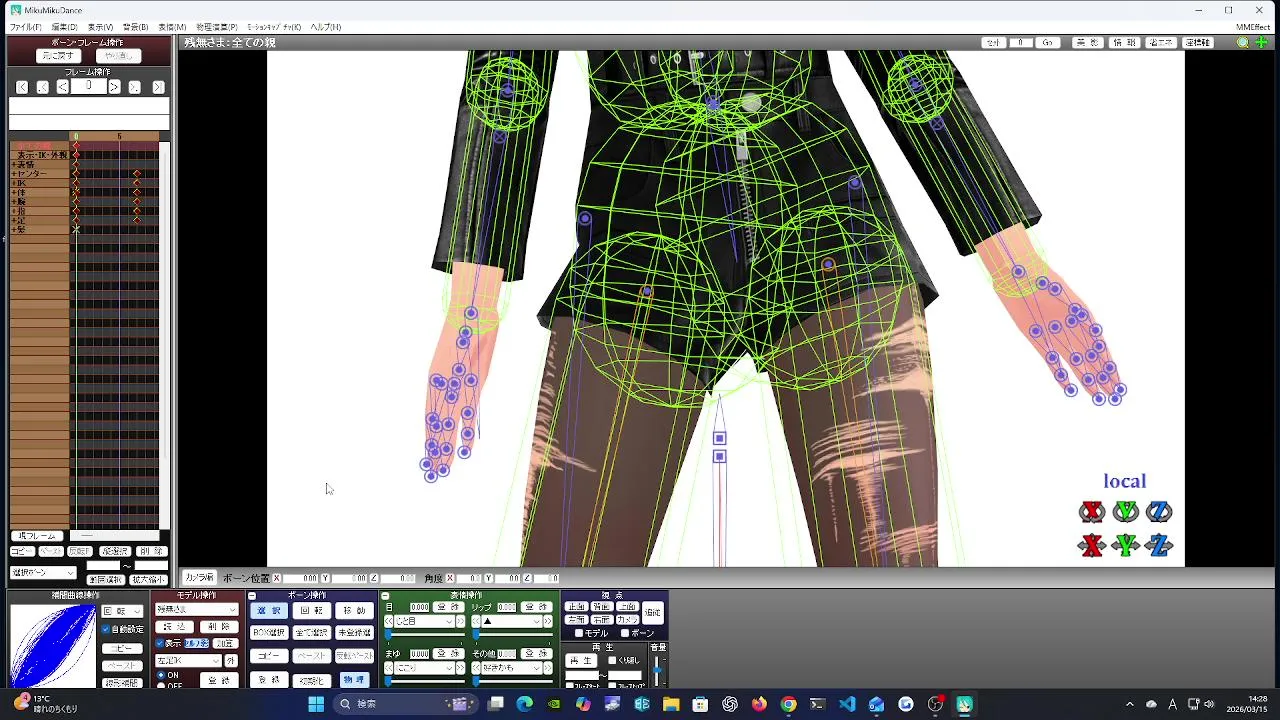Toggle 自動設定 checkbox in interpolation panel
Image resolution: width=1280 pixels, height=720 pixels.
106,629
